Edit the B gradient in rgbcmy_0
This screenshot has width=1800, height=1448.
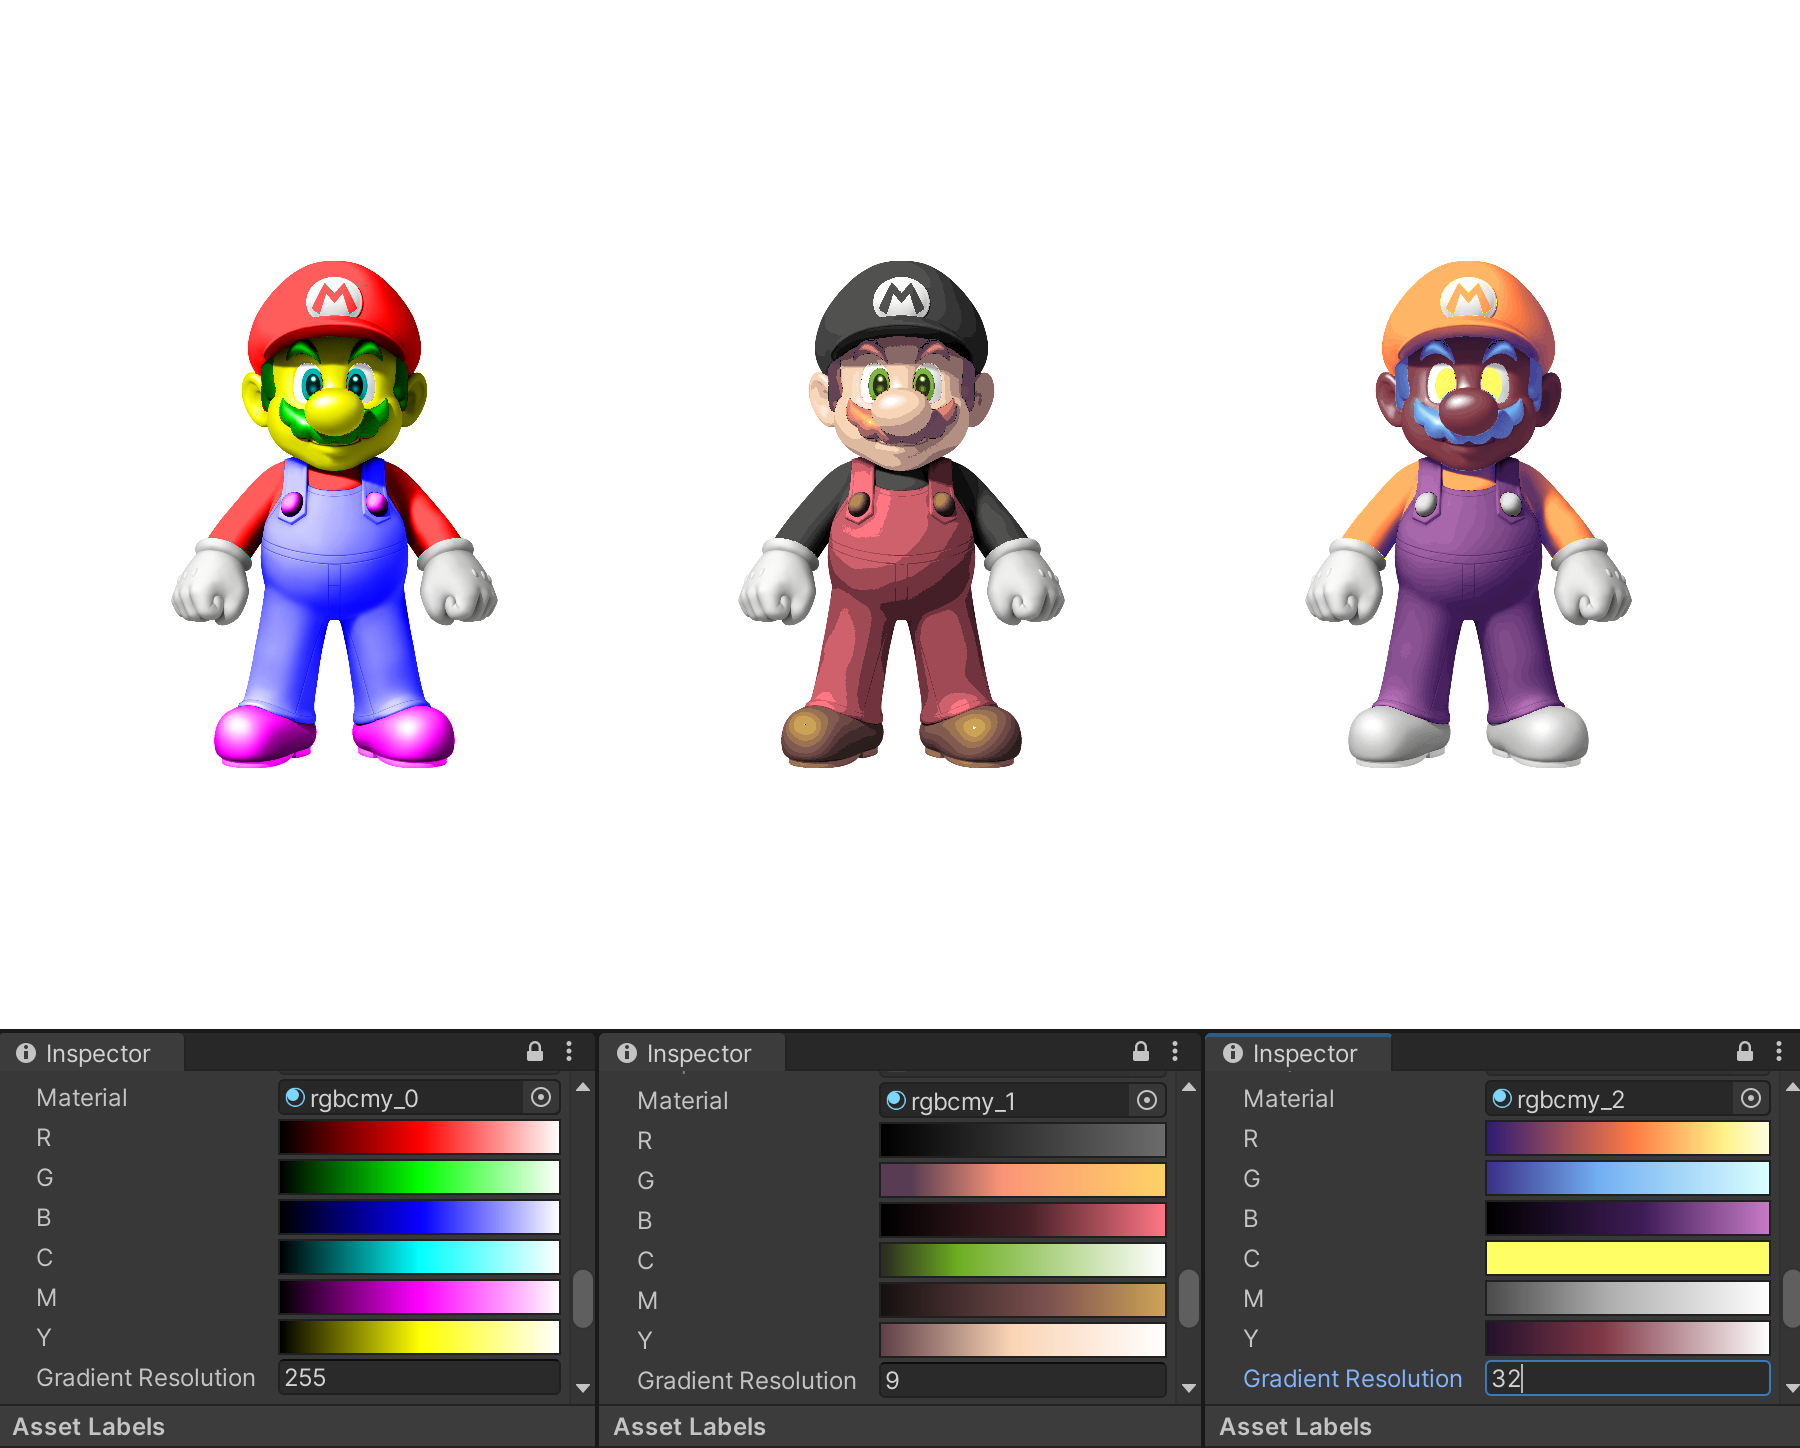(x=419, y=1217)
